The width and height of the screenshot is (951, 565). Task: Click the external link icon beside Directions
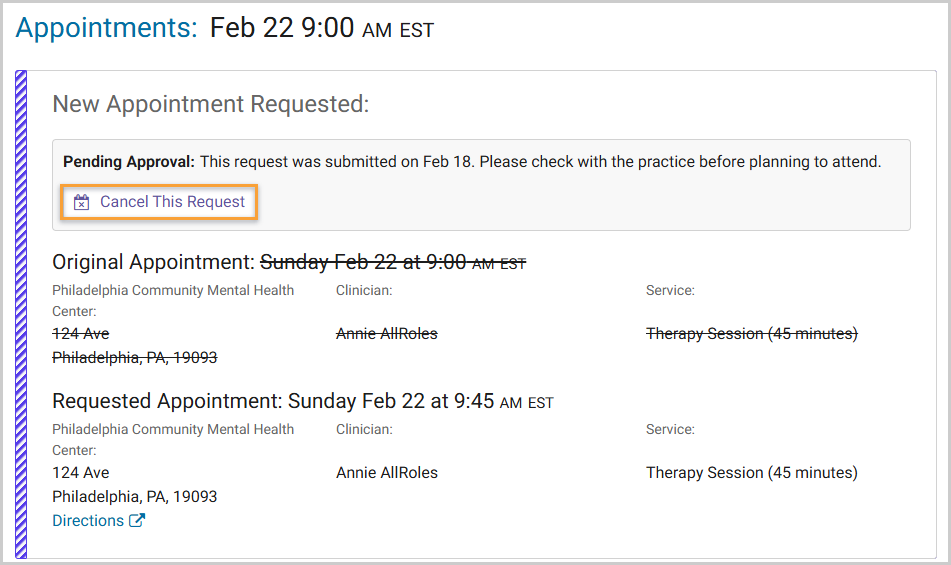pos(137,520)
